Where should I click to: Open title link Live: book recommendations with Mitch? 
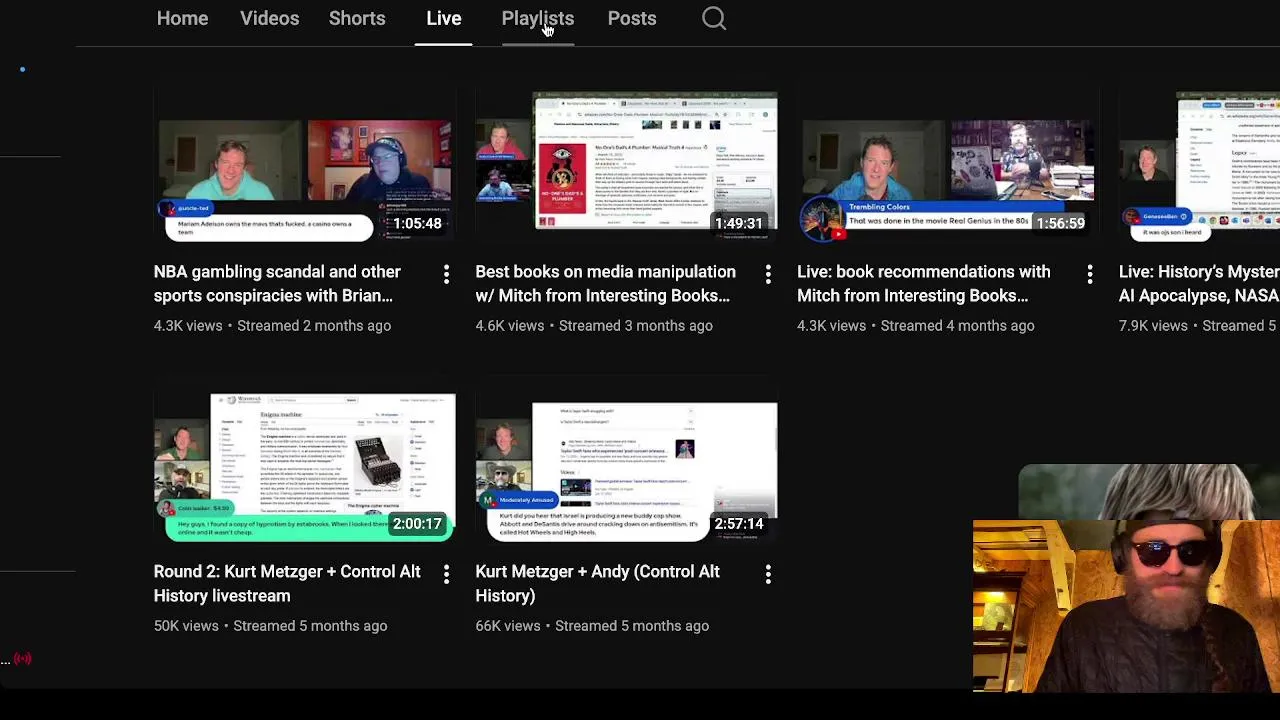click(923, 284)
